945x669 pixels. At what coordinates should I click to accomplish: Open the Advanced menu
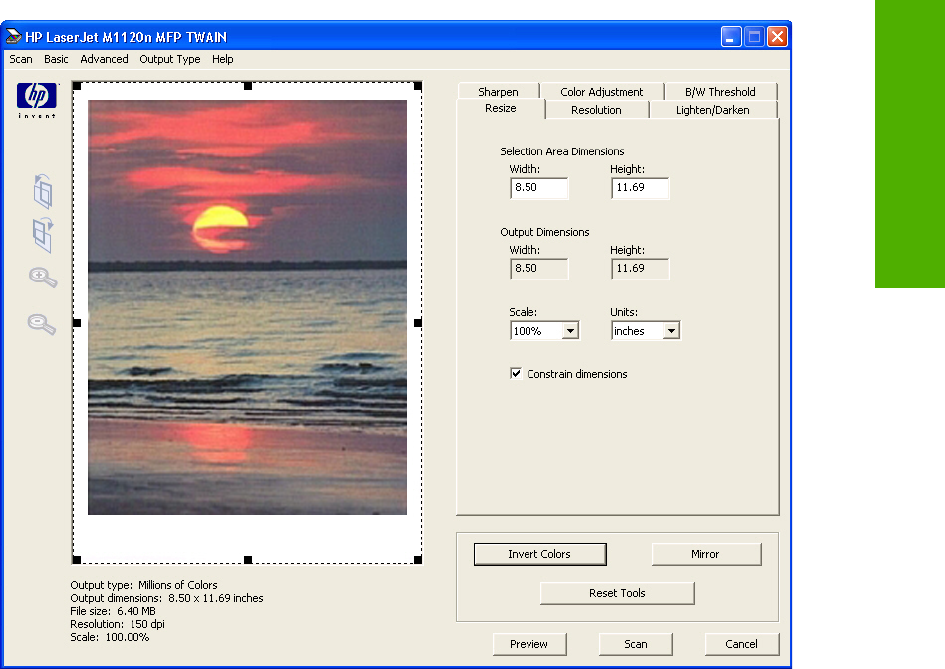104,59
